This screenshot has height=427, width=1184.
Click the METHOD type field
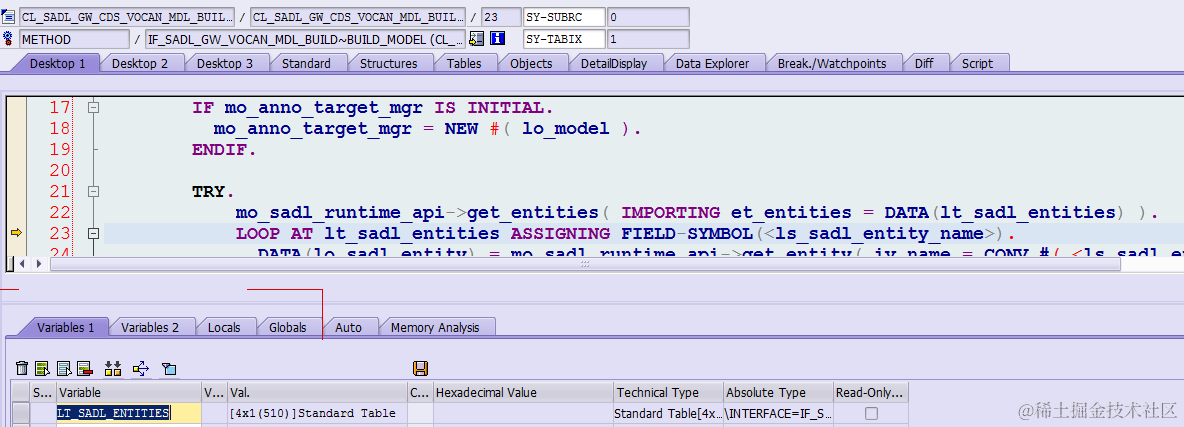(75, 39)
